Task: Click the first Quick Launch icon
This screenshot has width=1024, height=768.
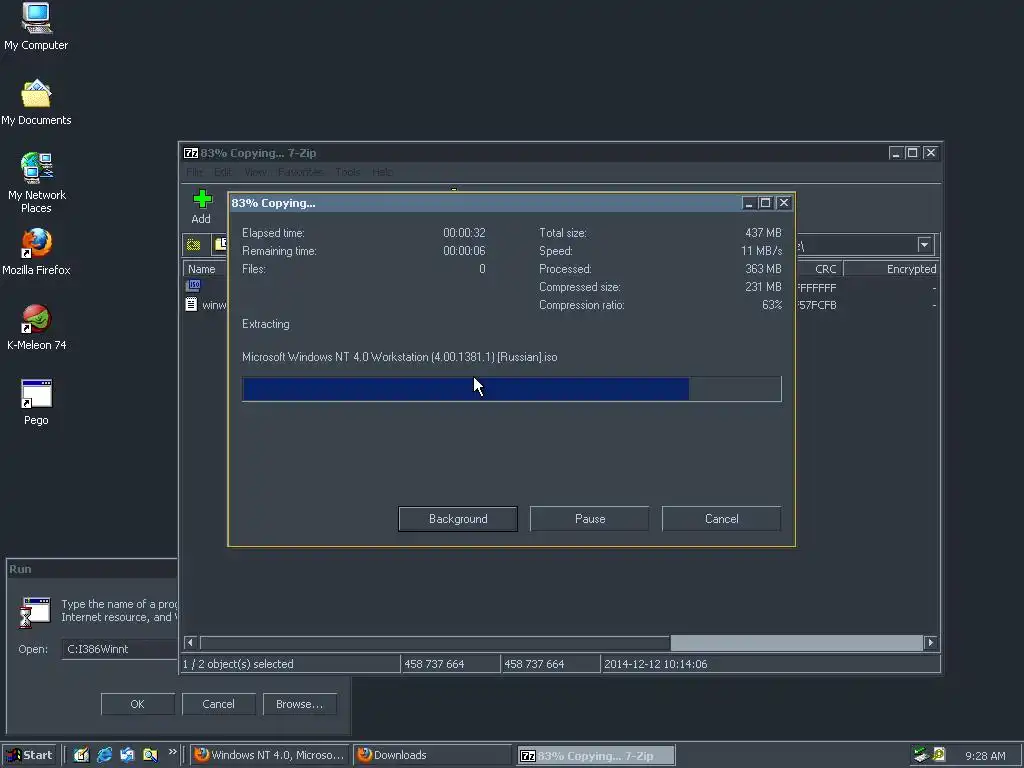Action: pos(81,755)
